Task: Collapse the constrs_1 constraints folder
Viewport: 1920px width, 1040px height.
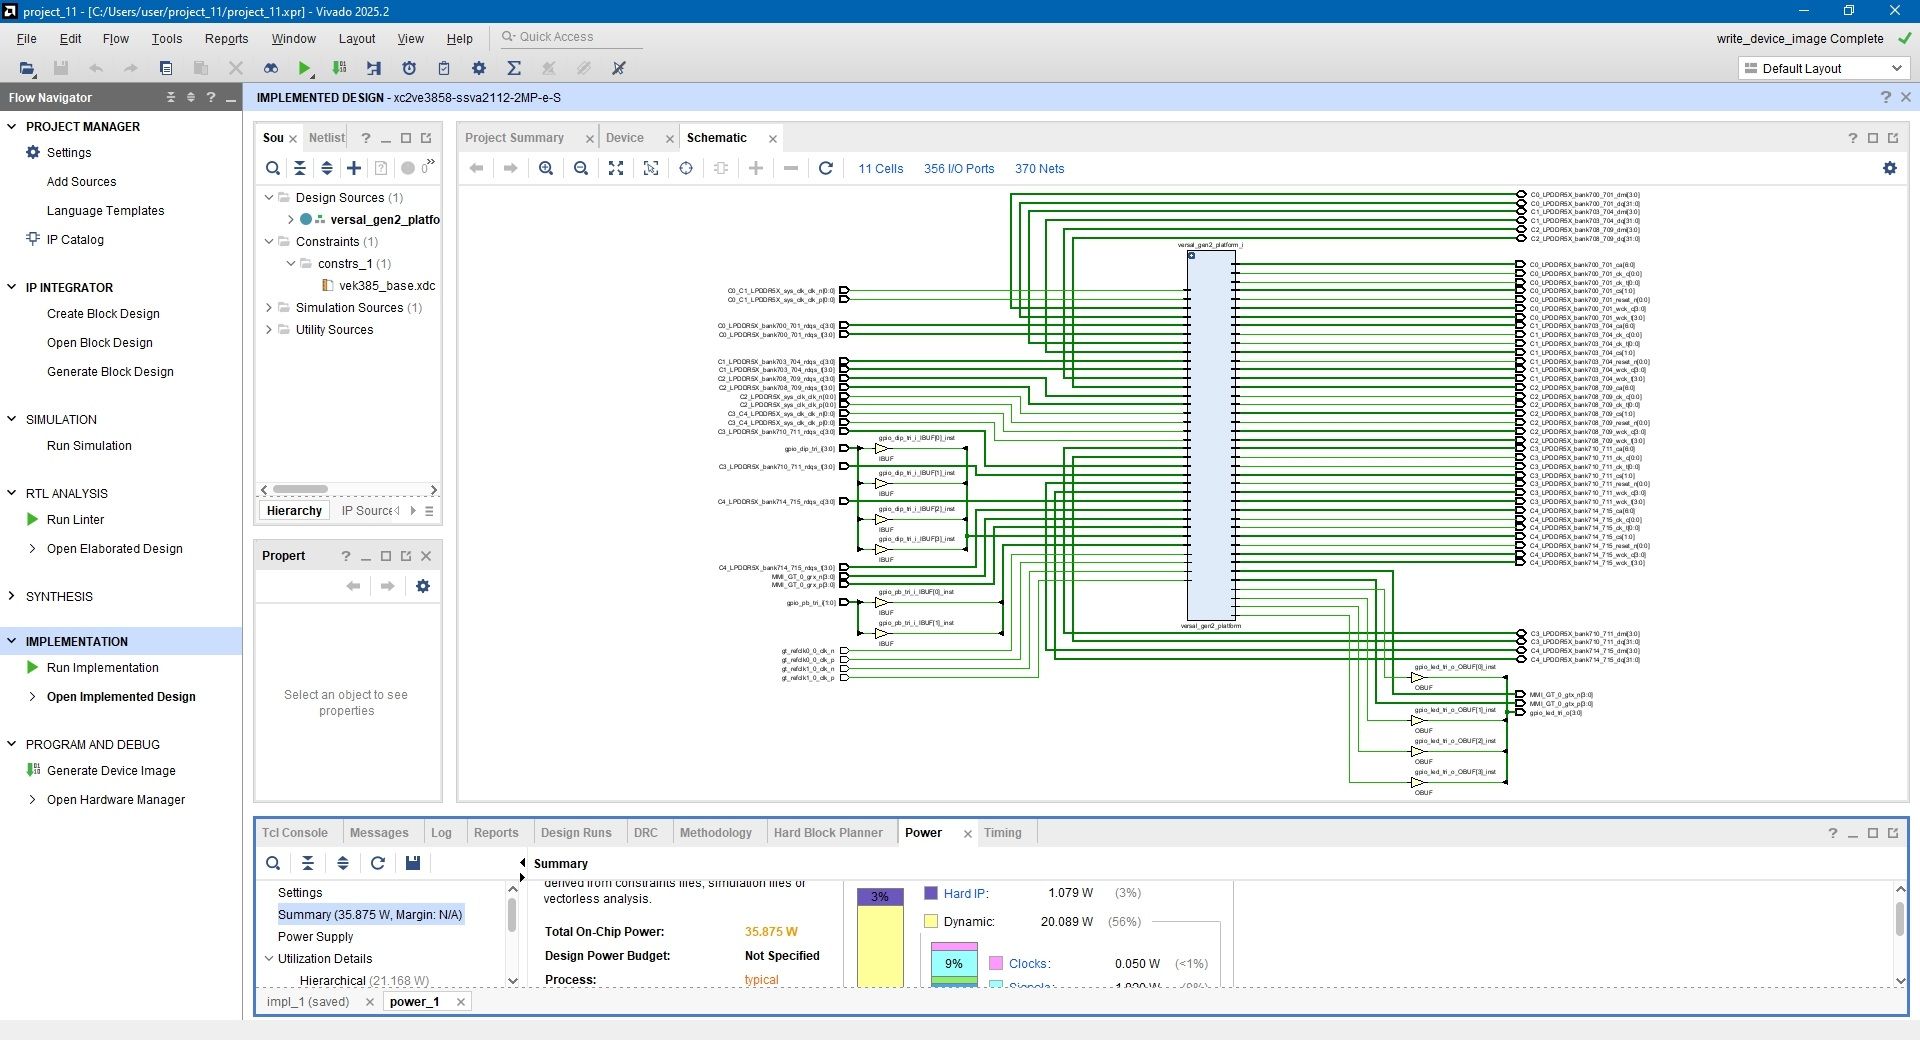Action: [x=290, y=263]
